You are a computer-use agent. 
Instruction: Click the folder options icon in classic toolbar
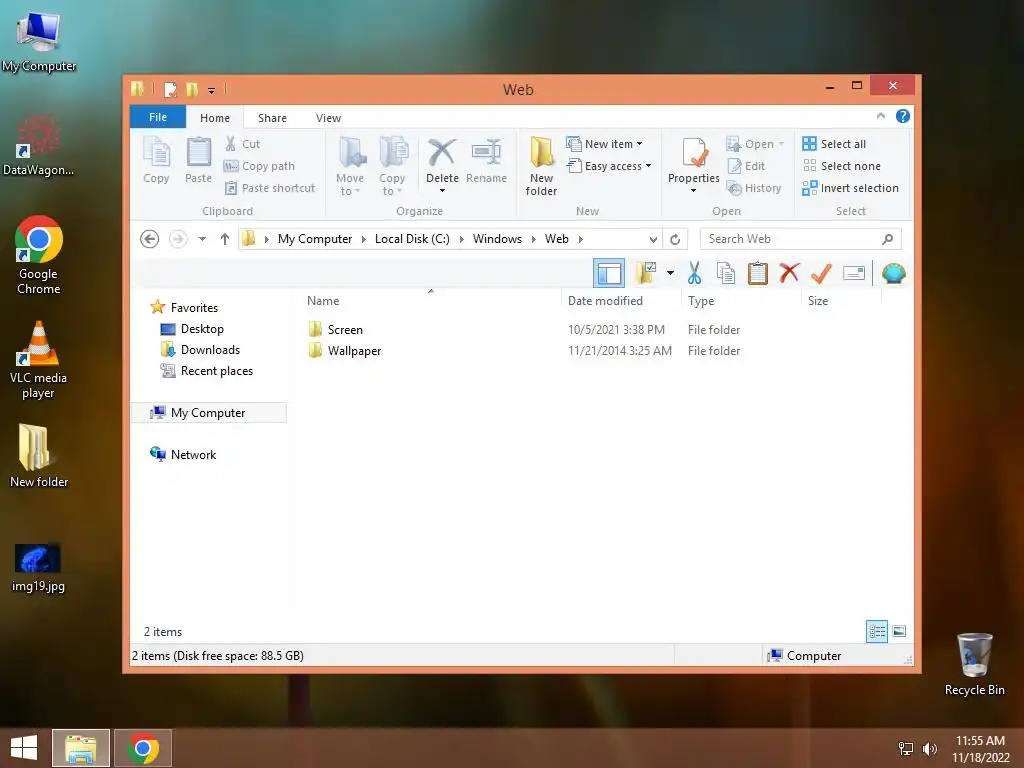click(x=645, y=273)
